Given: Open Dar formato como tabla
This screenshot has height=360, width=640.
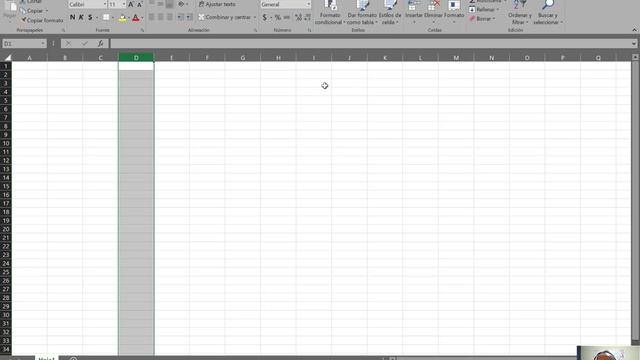Looking at the screenshot, I should [x=362, y=13].
